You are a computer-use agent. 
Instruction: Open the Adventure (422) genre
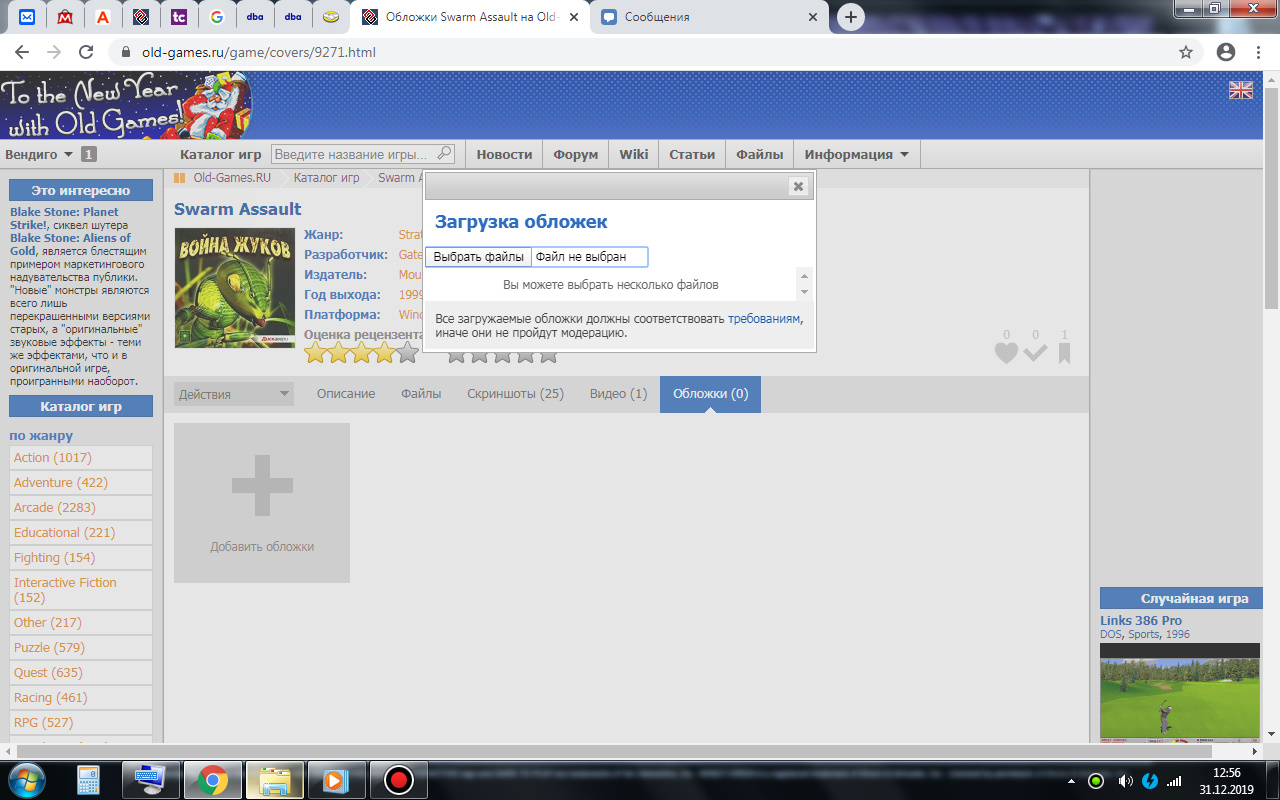60,482
